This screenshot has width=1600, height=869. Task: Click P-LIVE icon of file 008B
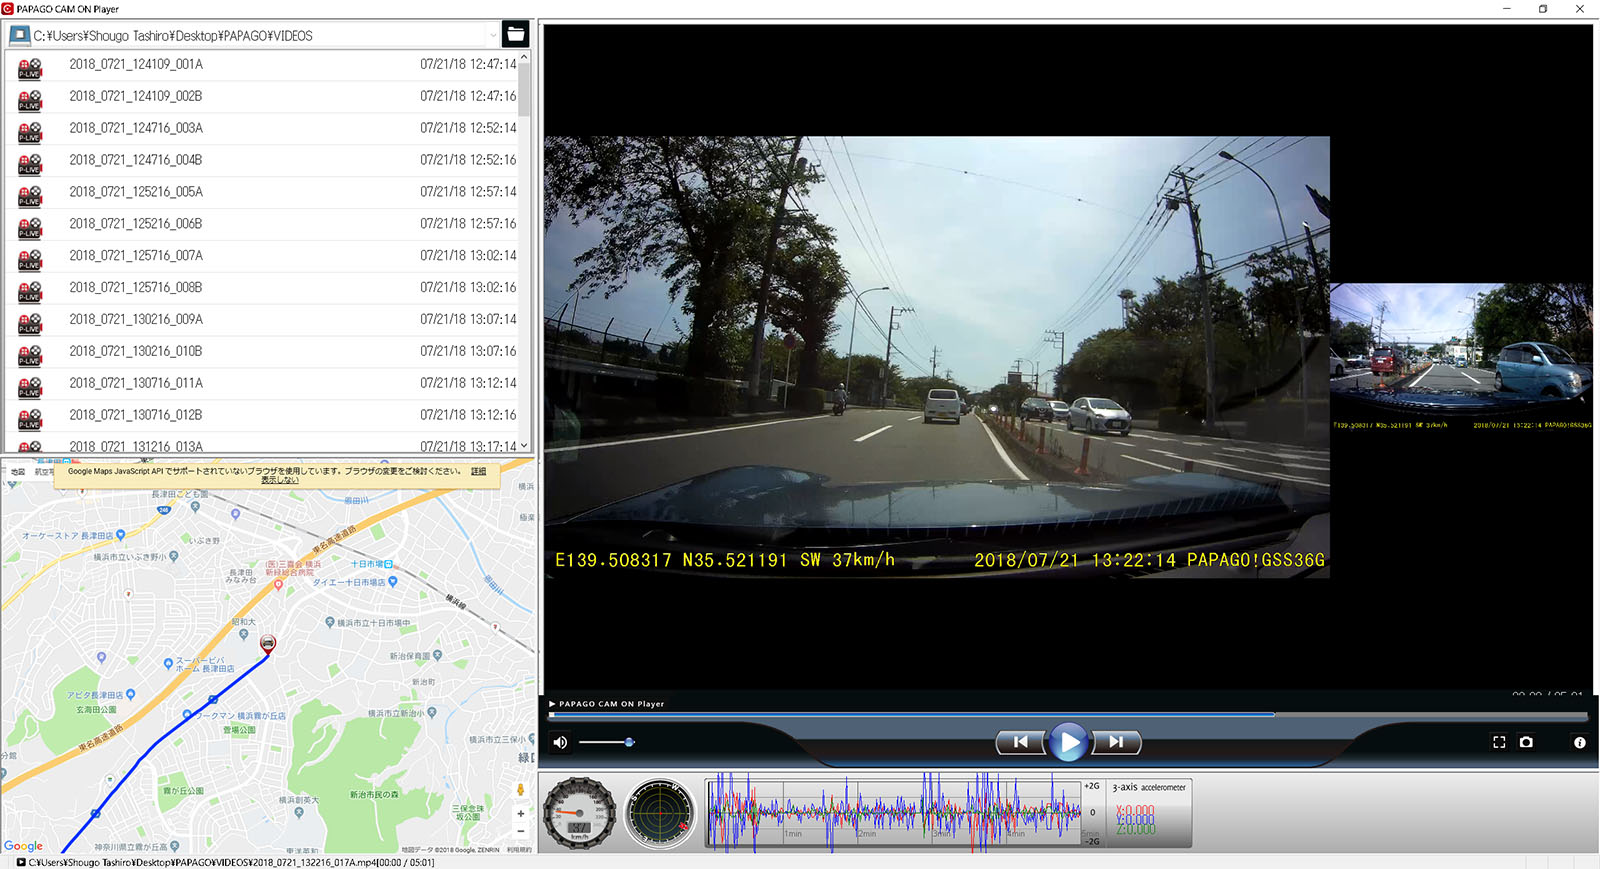pos(30,292)
